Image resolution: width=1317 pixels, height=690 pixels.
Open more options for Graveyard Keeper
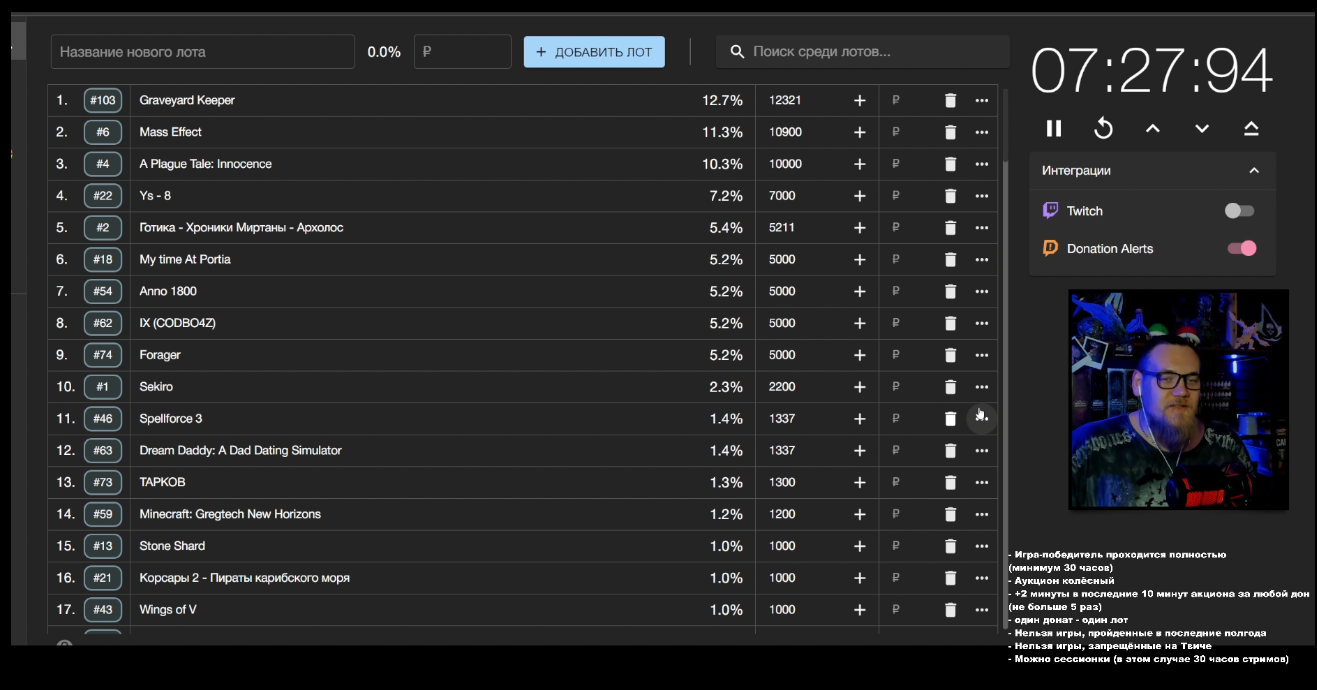[981, 100]
